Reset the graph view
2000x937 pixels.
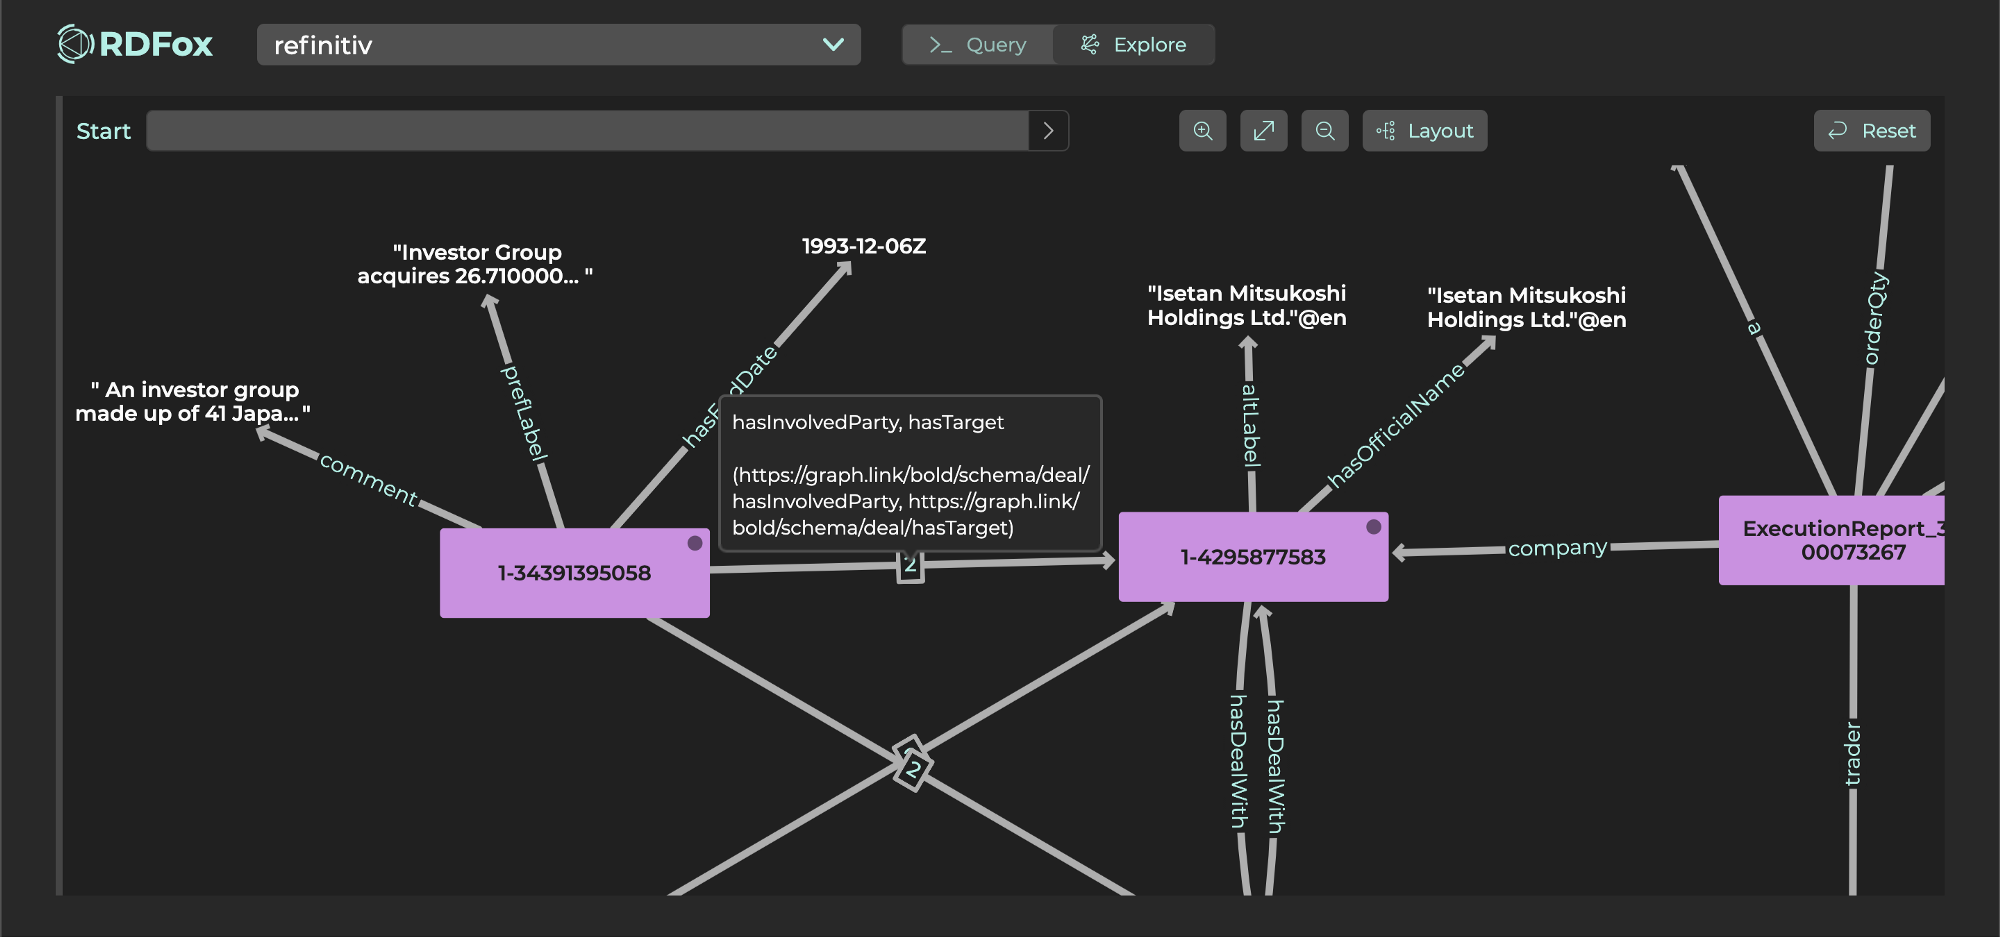(1872, 131)
